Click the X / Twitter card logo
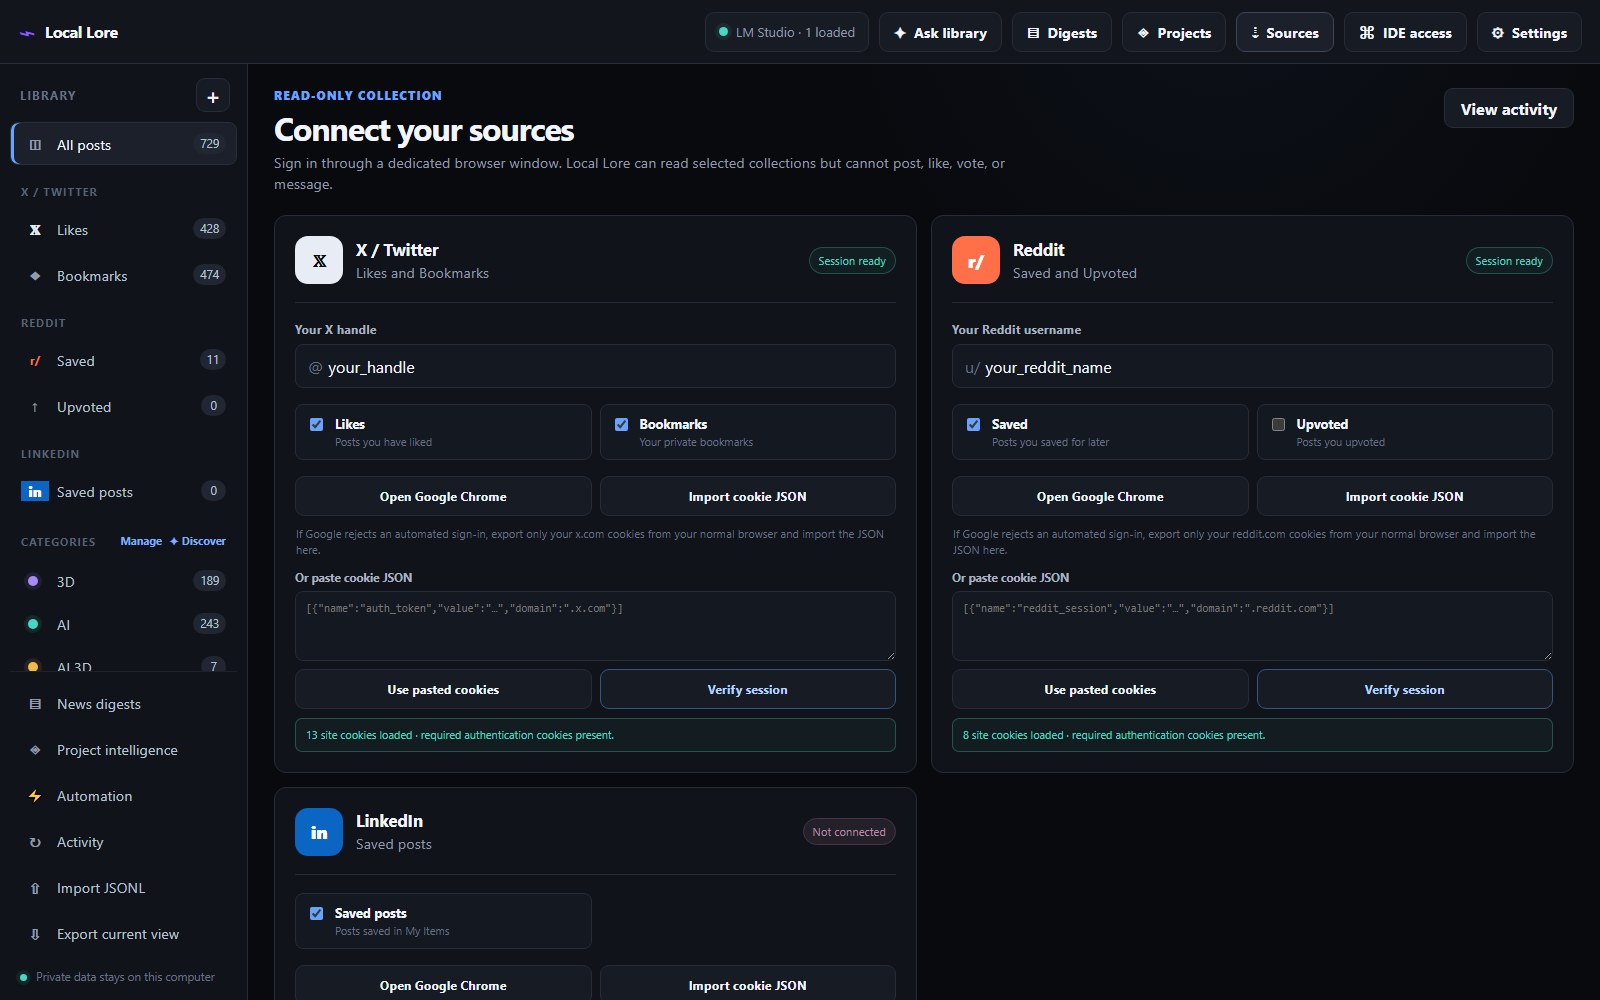1600x1000 pixels. click(319, 260)
